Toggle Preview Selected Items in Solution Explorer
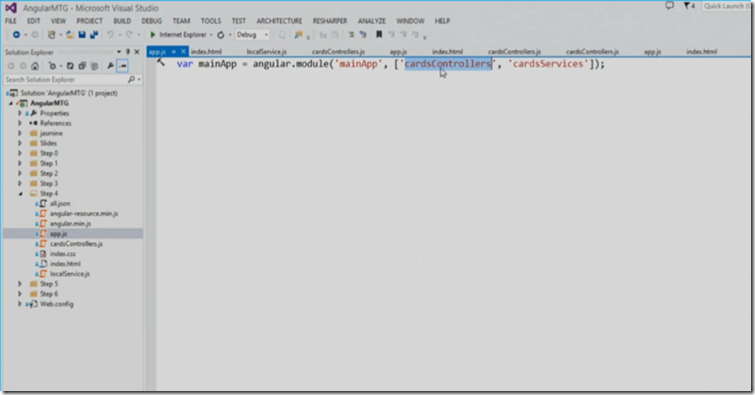The image size is (755, 395). tap(122, 66)
